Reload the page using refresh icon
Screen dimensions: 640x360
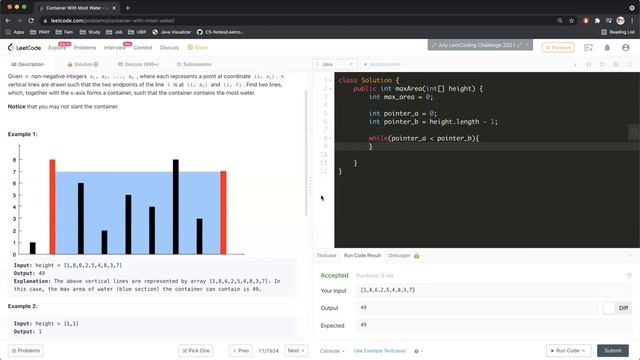click(31, 20)
